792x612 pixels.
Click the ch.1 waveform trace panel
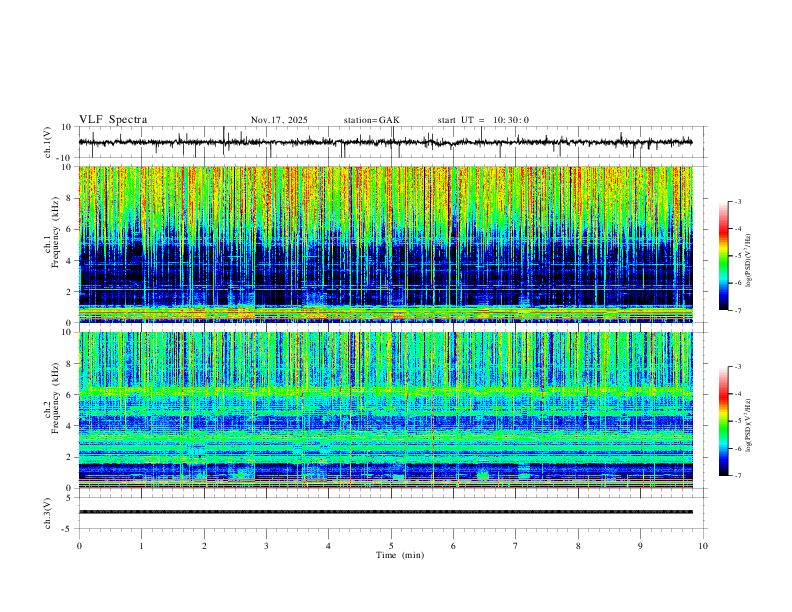click(x=393, y=142)
